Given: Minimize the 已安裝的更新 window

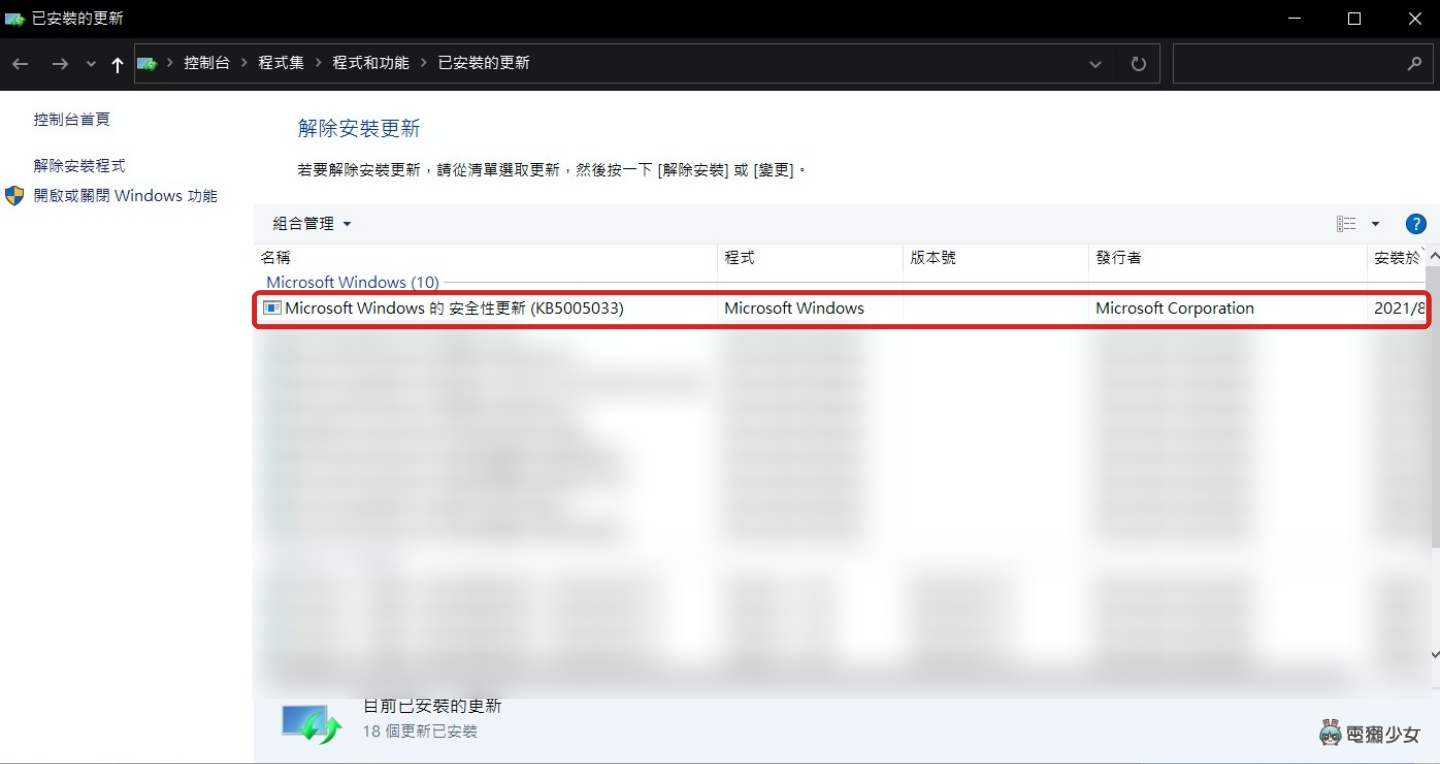Looking at the screenshot, I should 1295,19.
